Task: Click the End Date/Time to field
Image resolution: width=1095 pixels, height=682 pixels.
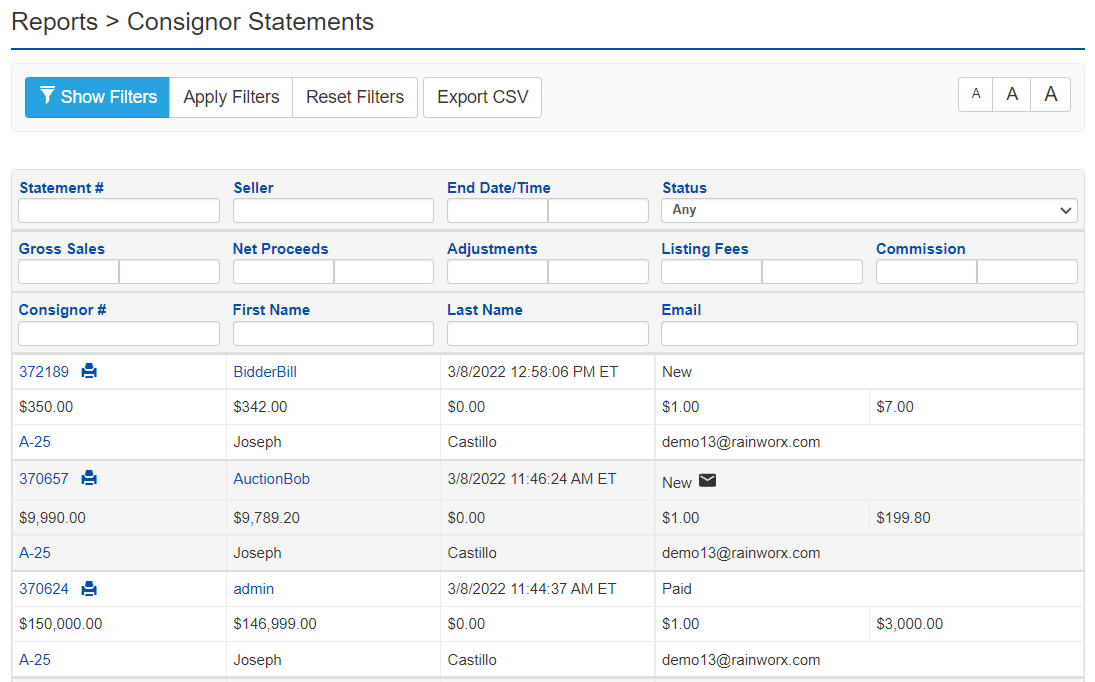Action: [x=598, y=211]
